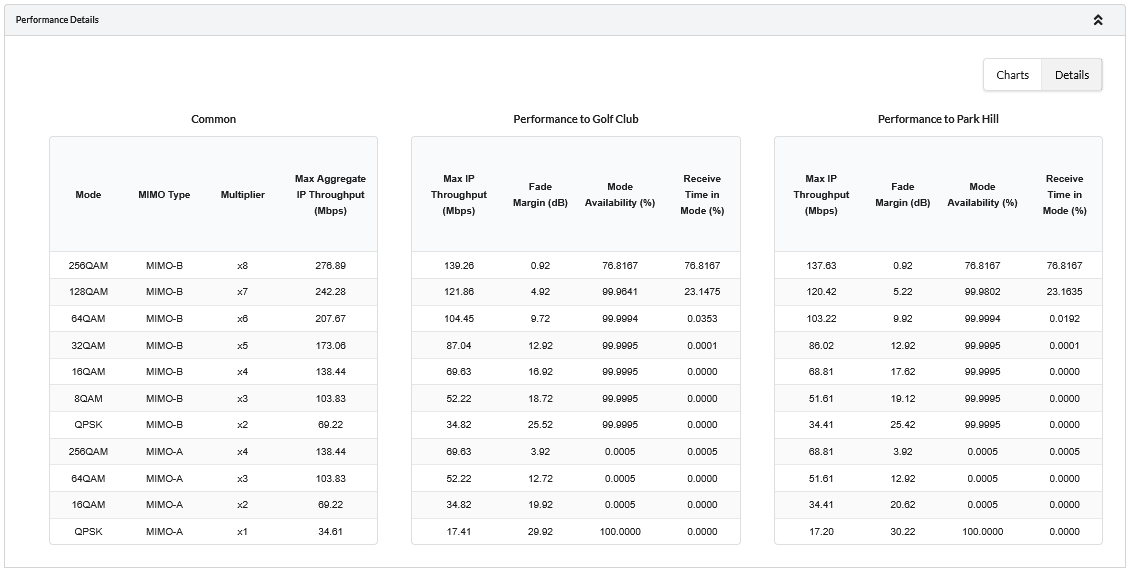The width and height of the screenshot is (1129, 570).
Task: Click Park Hill 137.63 throughput value
Action: tap(821, 266)
